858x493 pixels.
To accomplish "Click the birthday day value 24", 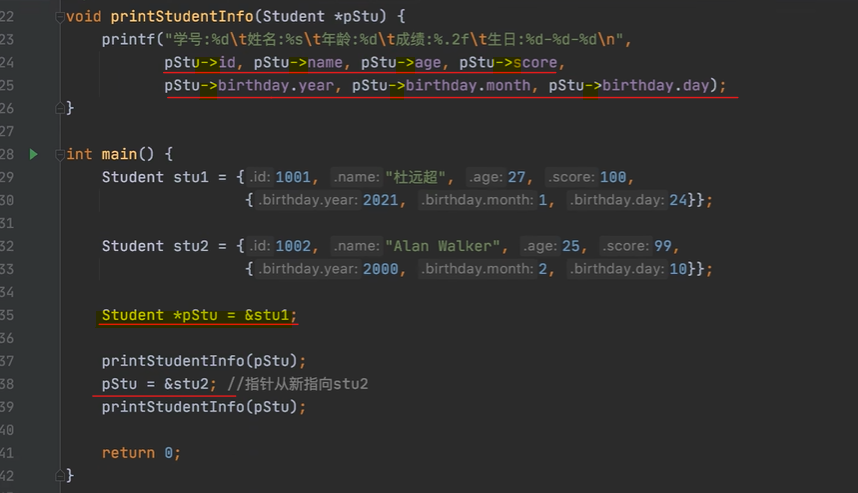I will pos(678,200).
